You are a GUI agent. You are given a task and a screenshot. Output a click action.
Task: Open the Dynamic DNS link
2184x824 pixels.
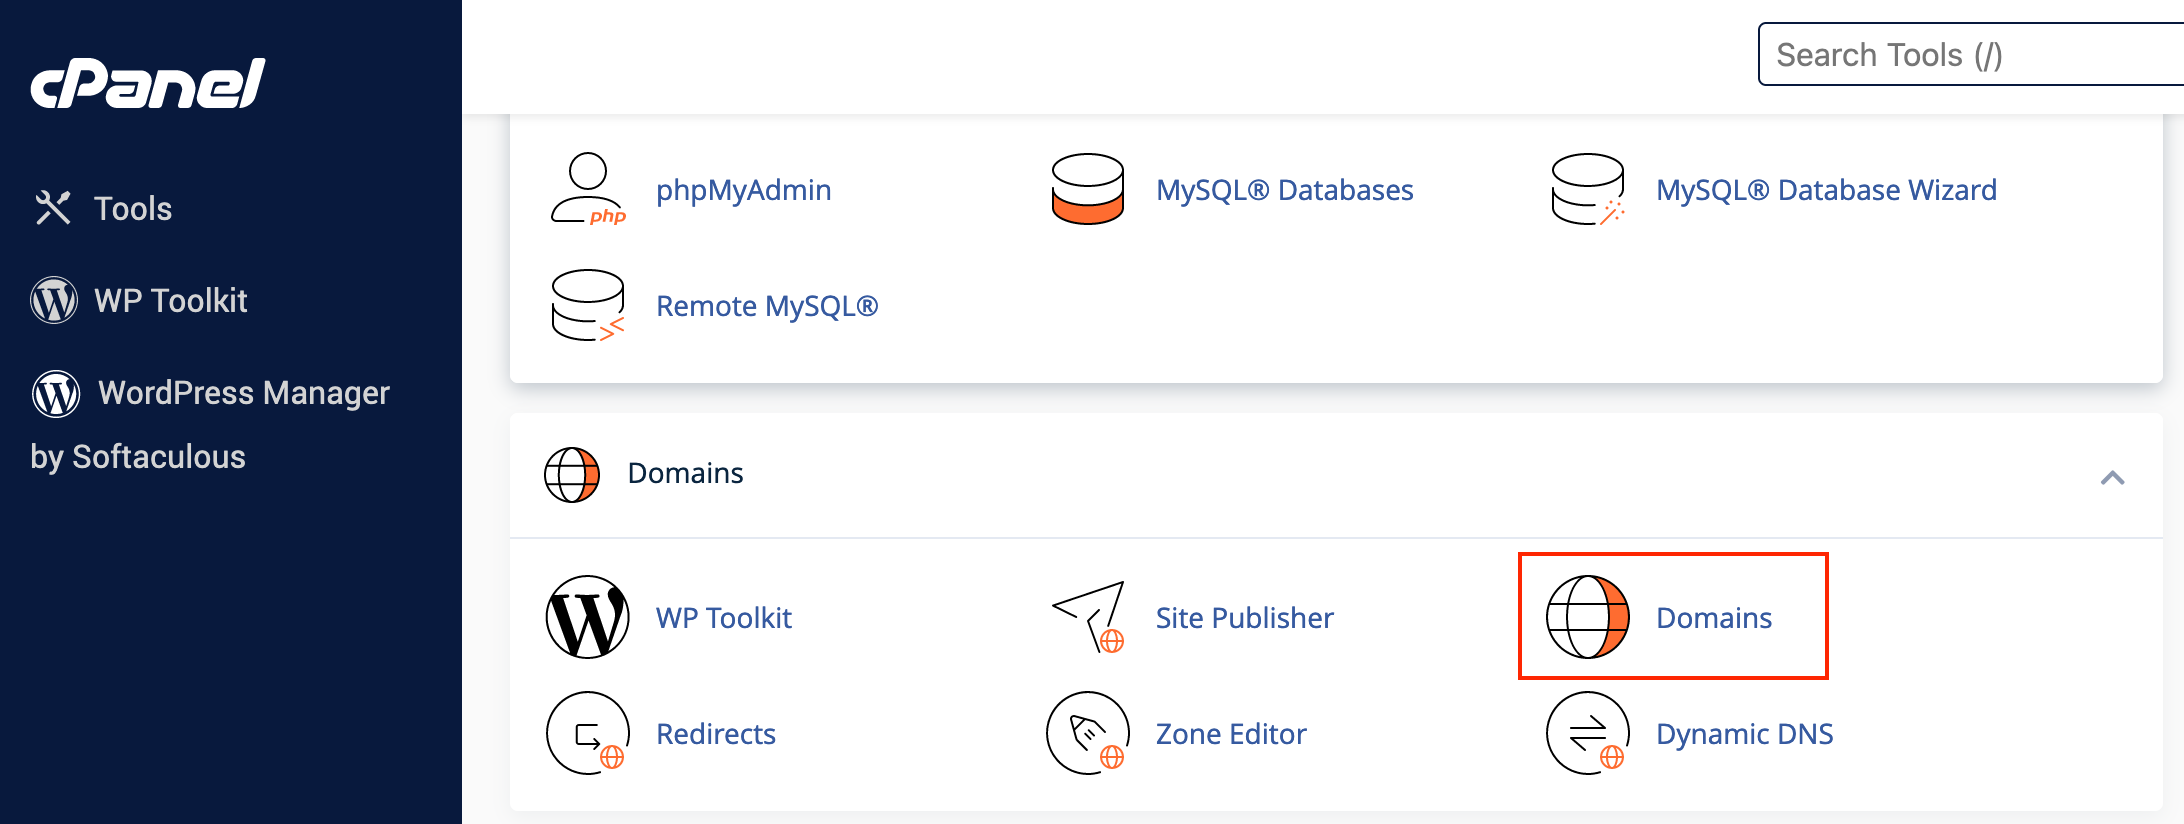[1745, 734]
